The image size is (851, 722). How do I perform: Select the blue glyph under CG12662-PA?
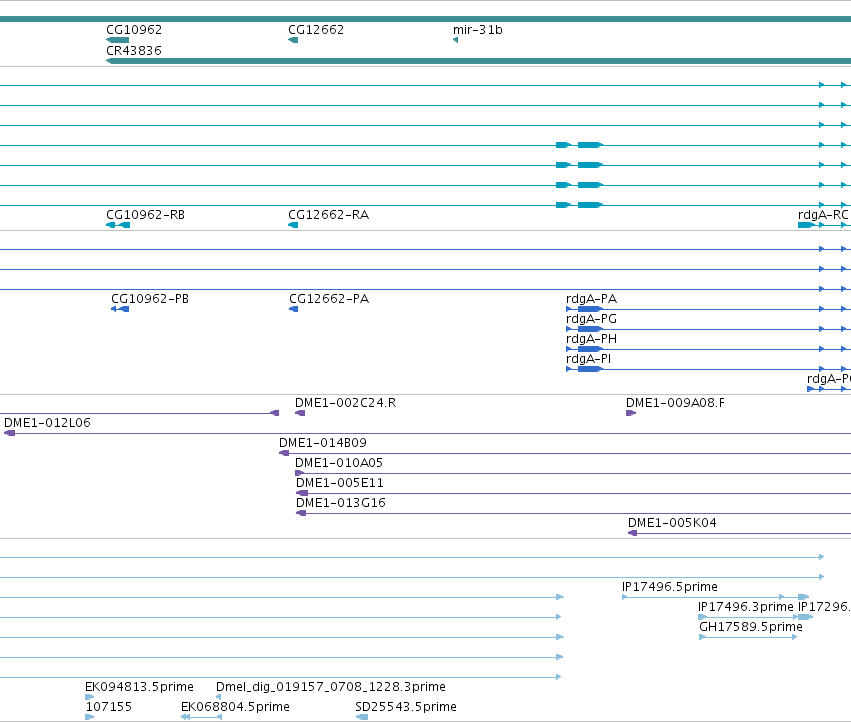click(x=294, y=309)
